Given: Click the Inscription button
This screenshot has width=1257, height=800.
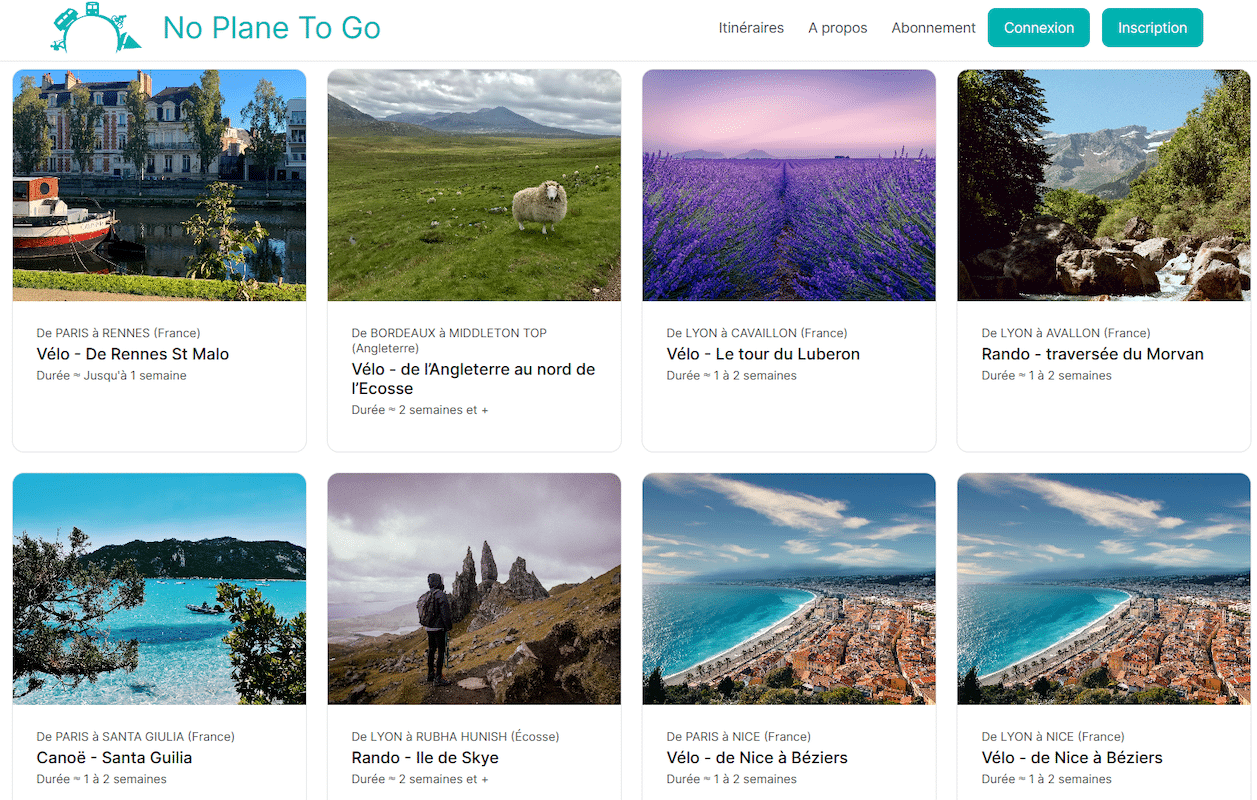Looking at the screenshot, I should (1152, 28).
